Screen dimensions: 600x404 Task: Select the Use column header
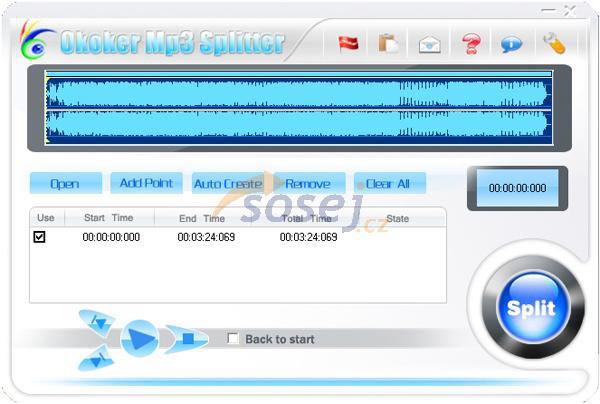click(x=47, y=218)
